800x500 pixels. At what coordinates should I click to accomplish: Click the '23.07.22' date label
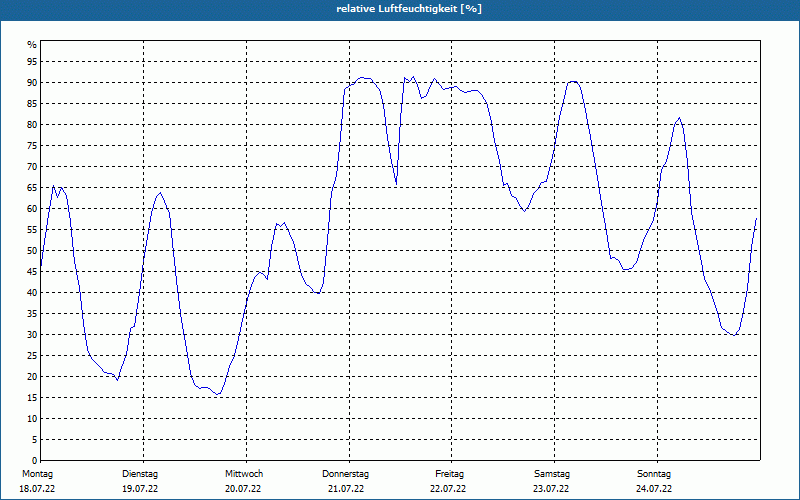coord(551,489)
